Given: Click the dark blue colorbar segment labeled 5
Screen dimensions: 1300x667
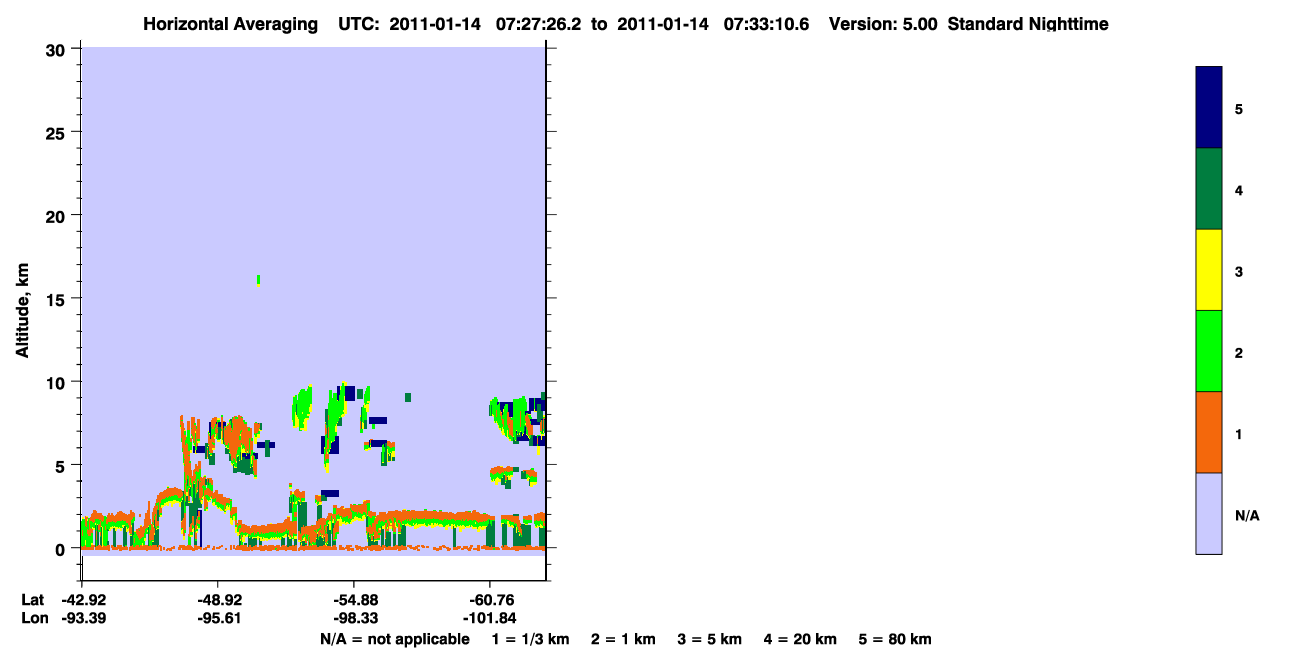Looking at the screenshot, I should point(1209,108).
